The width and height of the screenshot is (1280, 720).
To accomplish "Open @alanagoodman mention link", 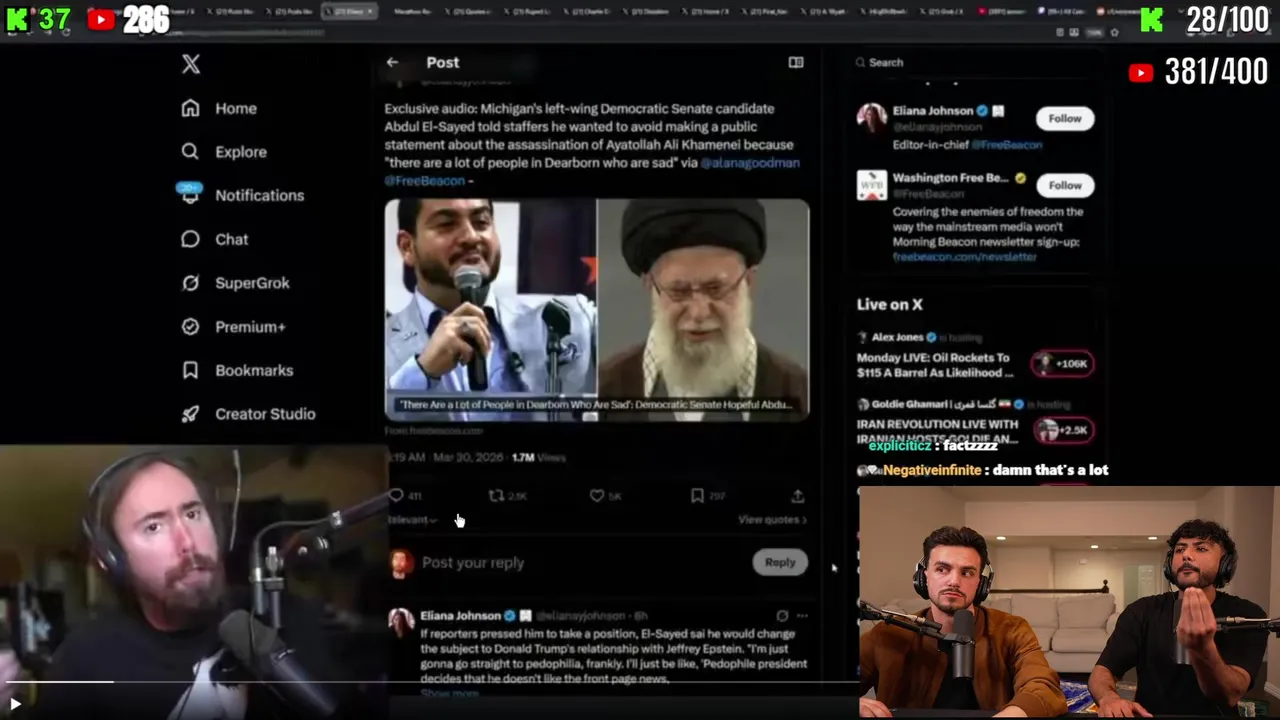I will click(x=750, y=163).
